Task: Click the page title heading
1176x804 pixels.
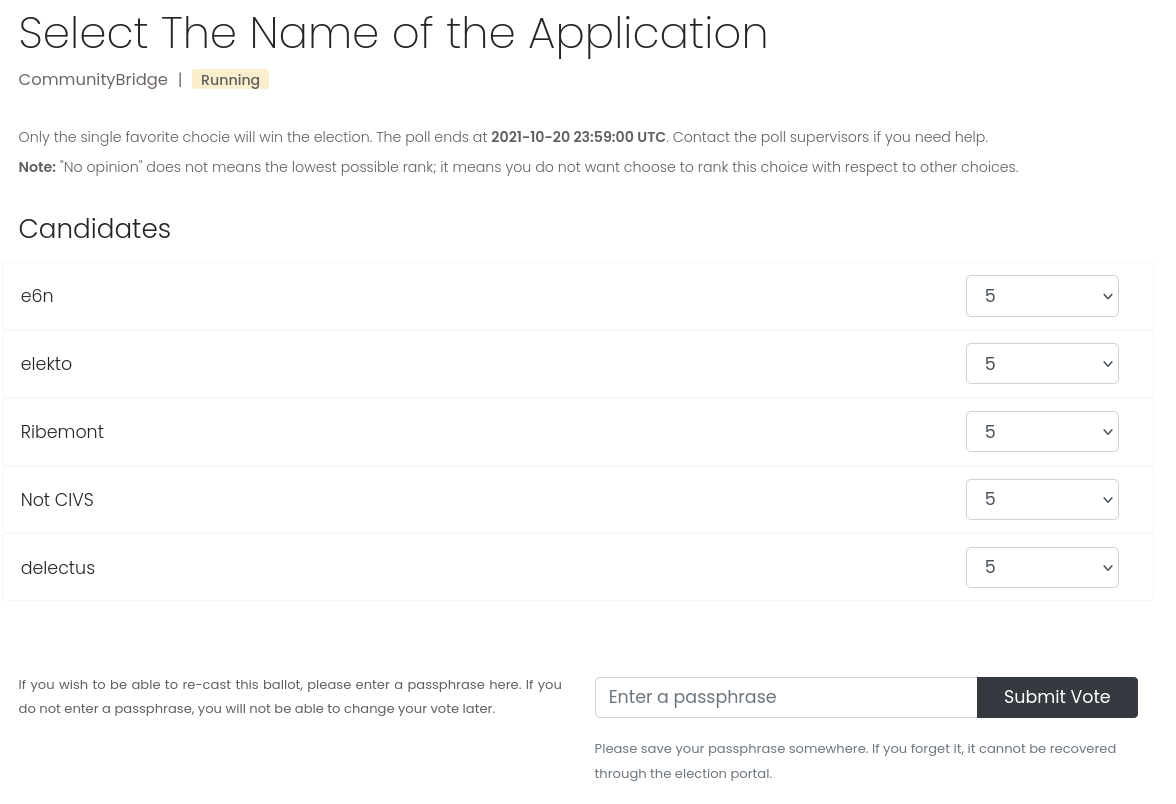Action: point(393,33)
